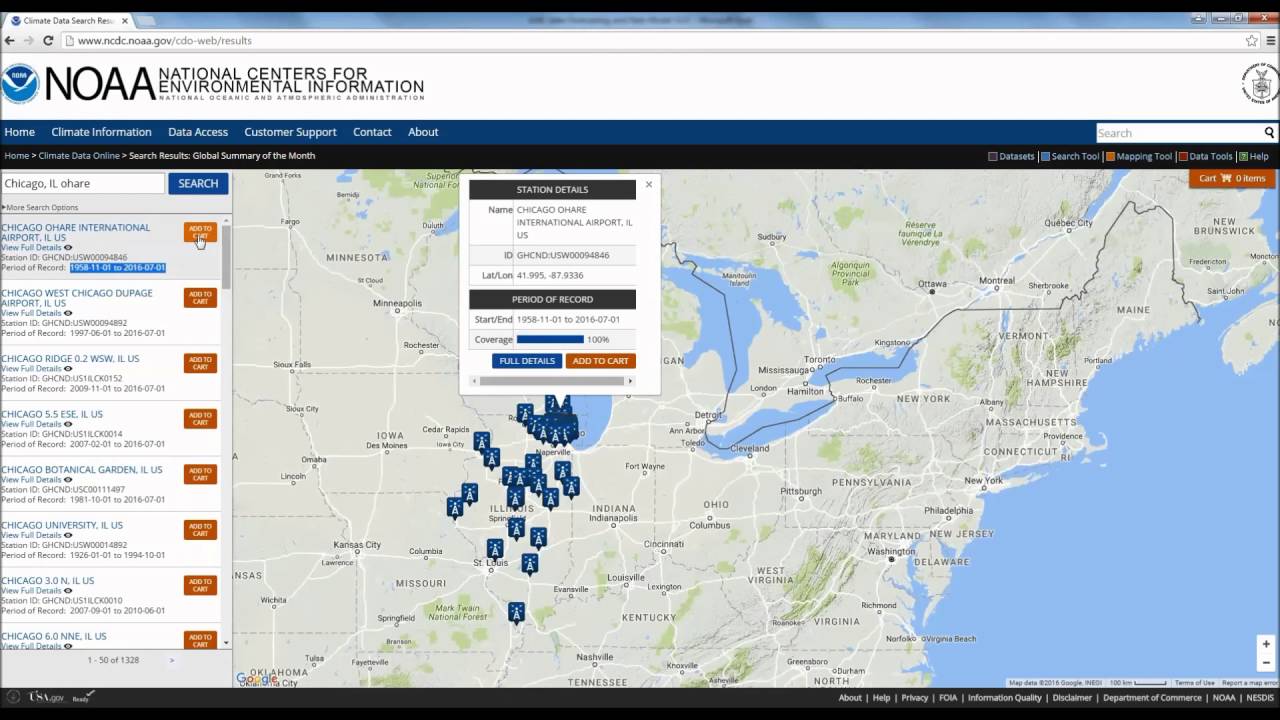Image resolution: width=1280 pixels, height=720 pixels.
Task: Click the cart icon in Cart button
Action: [1226, 178]
